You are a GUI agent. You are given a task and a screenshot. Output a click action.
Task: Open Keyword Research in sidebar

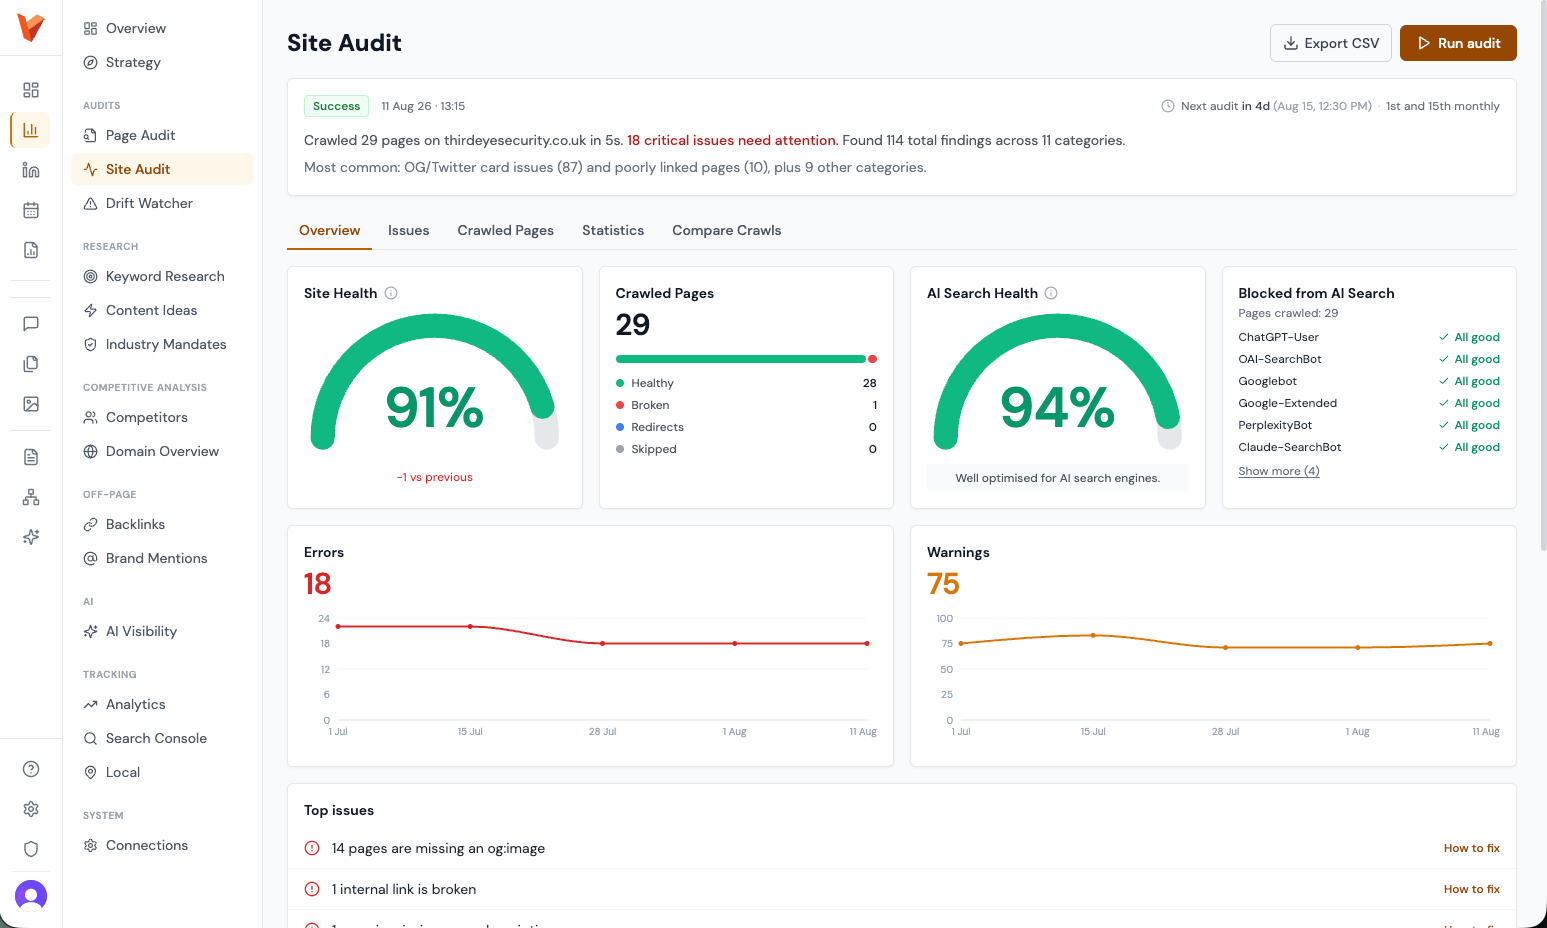[x=162, y=276]
